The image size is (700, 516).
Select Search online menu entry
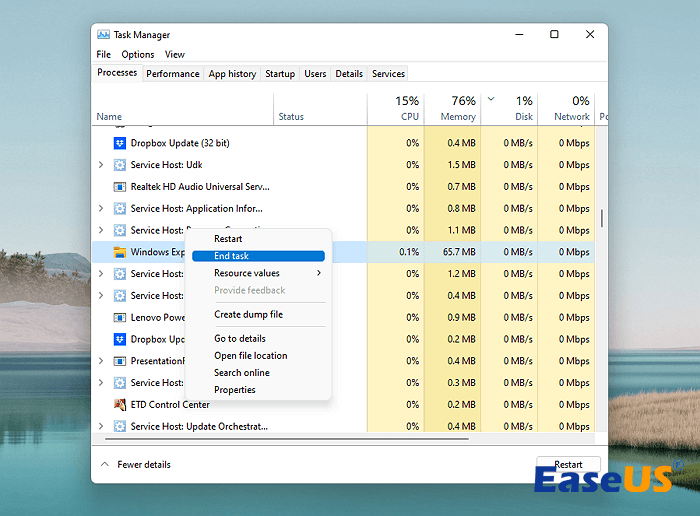pyautogui.click(x=258, y=373)
